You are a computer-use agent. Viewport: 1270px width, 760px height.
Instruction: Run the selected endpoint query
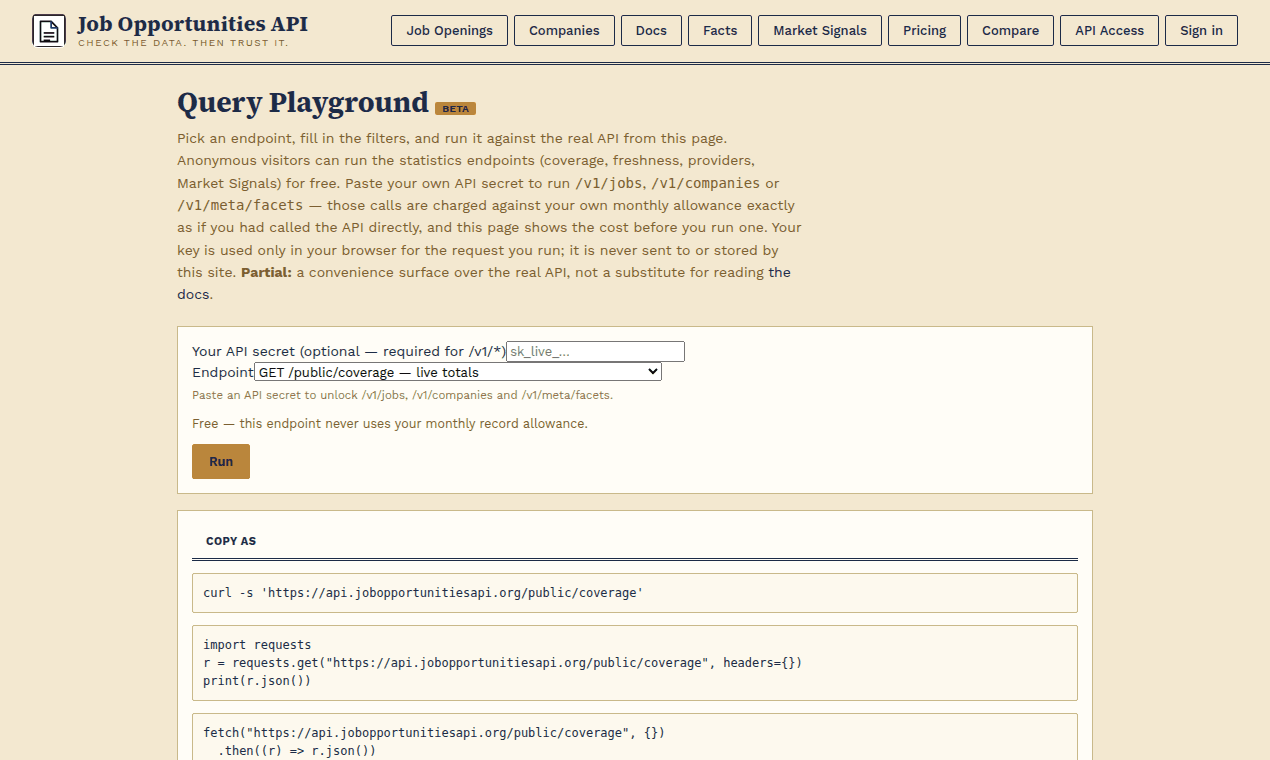(221, 461)
